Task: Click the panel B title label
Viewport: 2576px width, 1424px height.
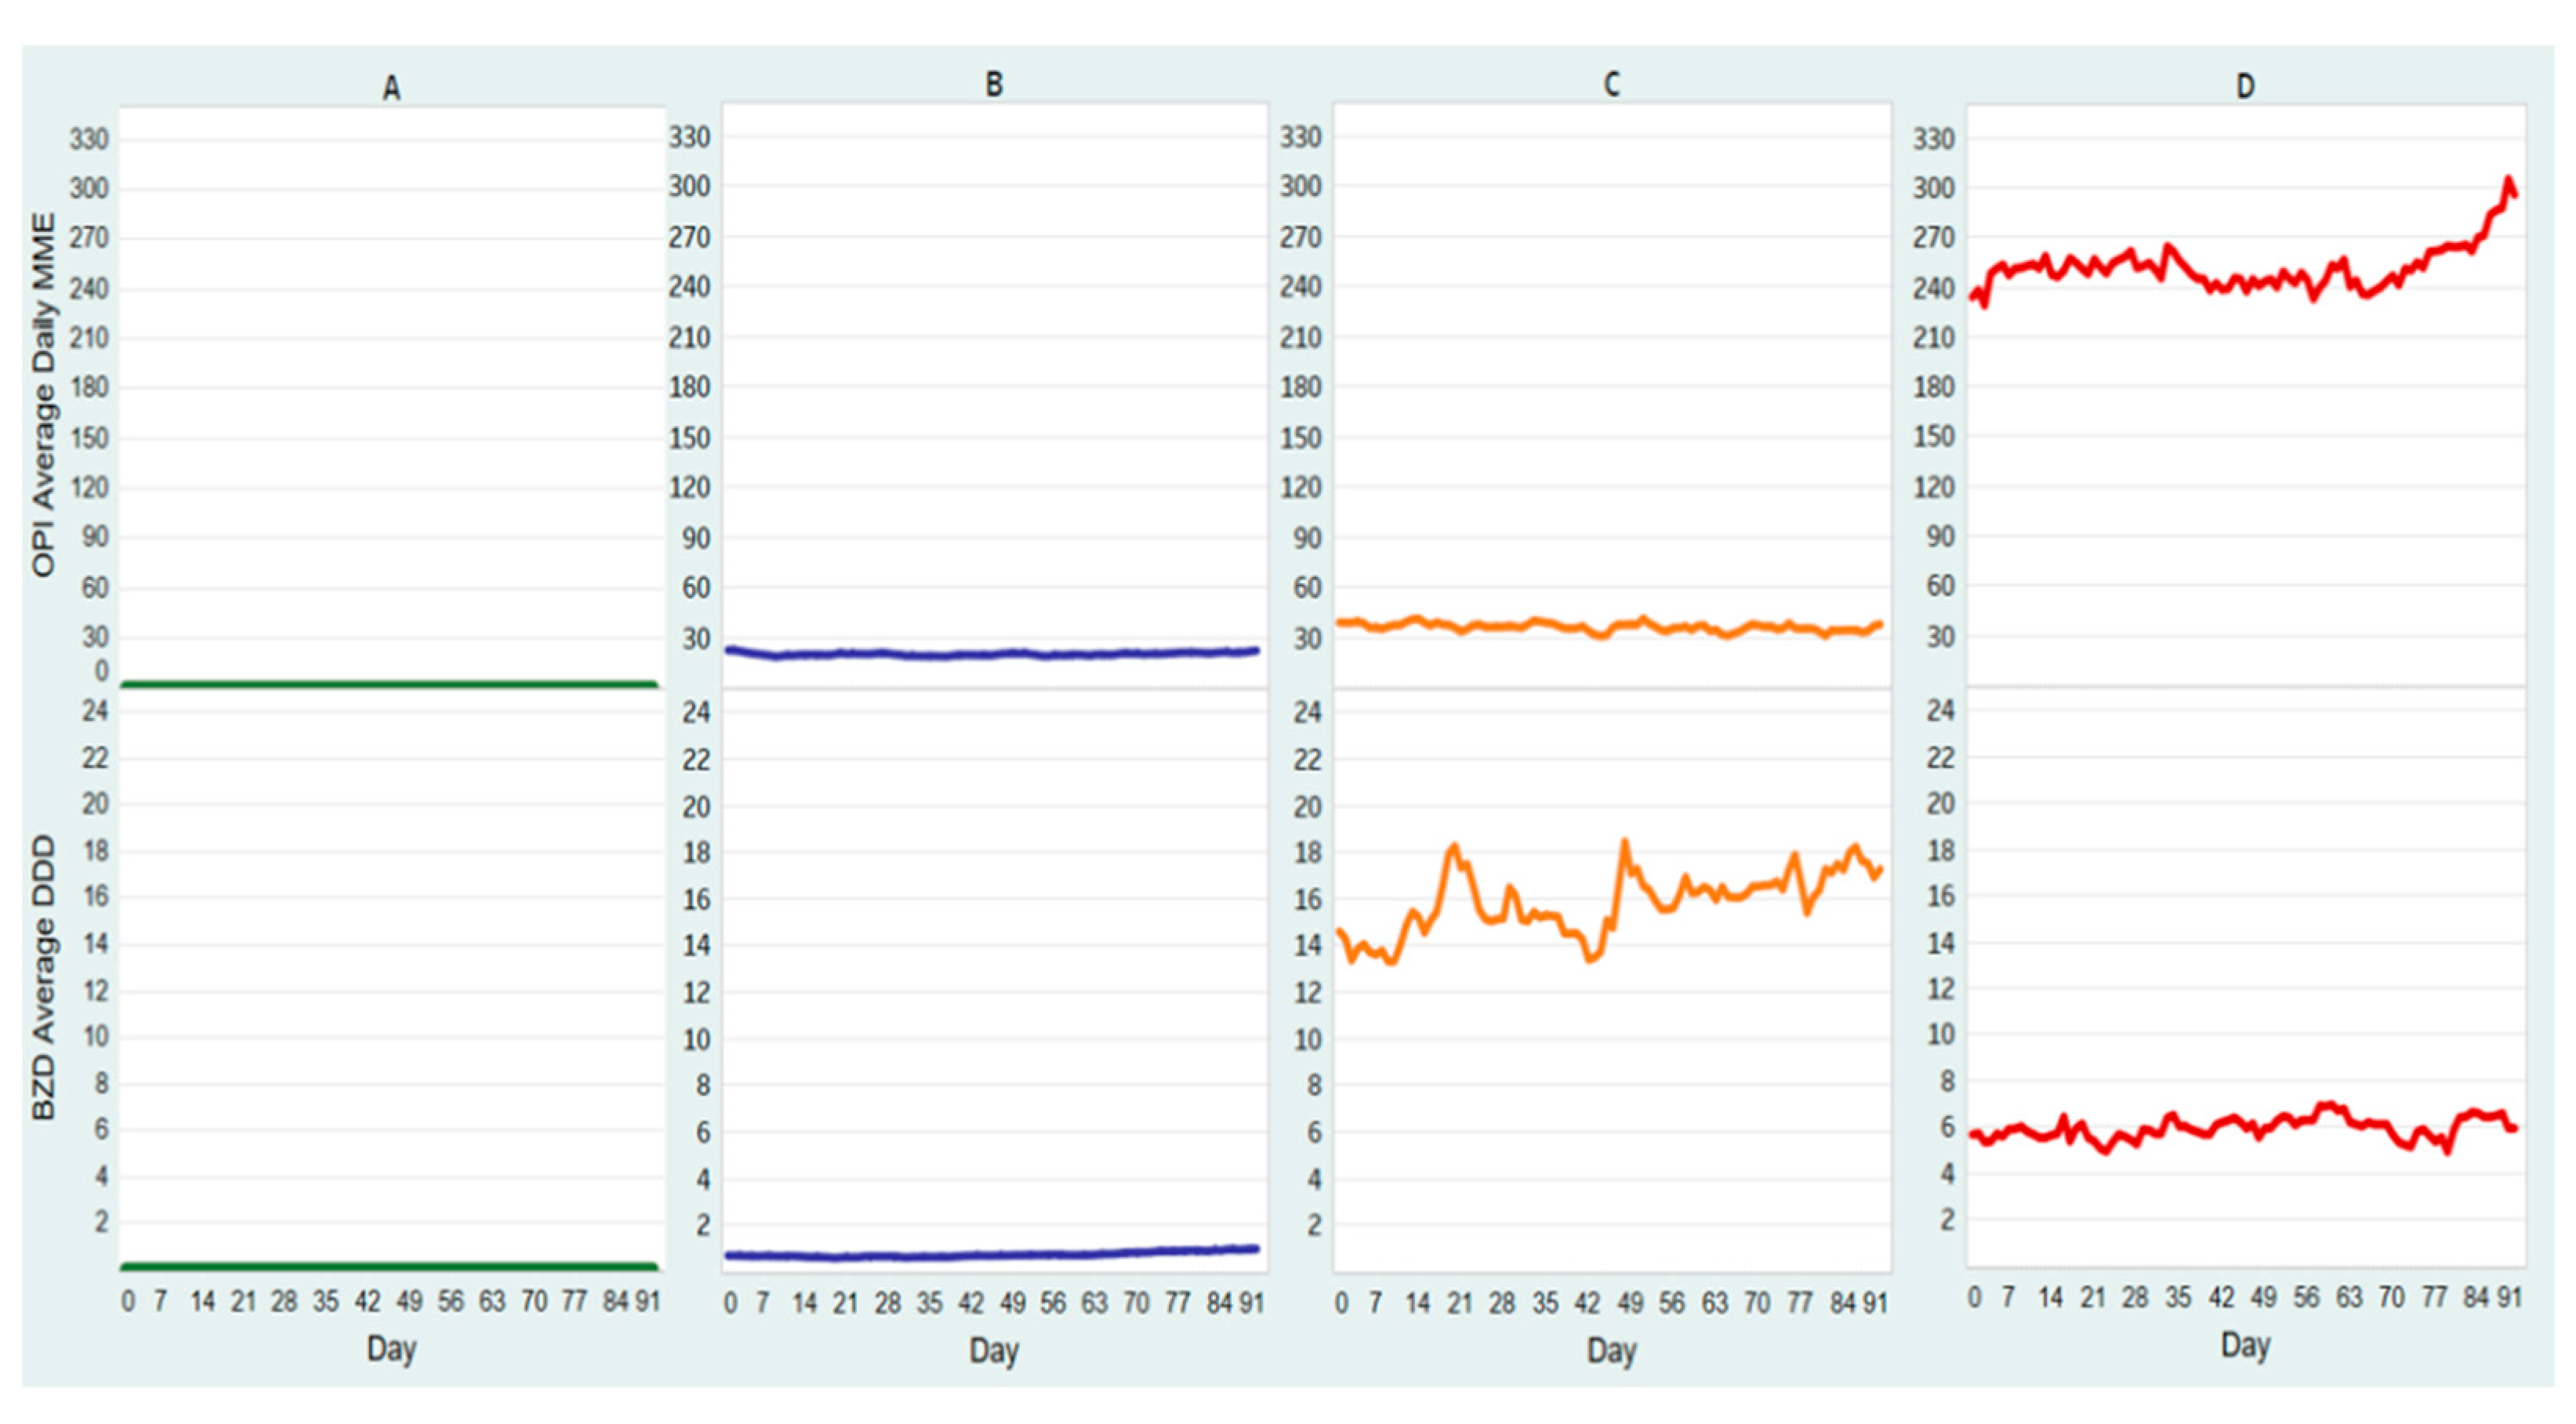Action: tap(993, 85)
